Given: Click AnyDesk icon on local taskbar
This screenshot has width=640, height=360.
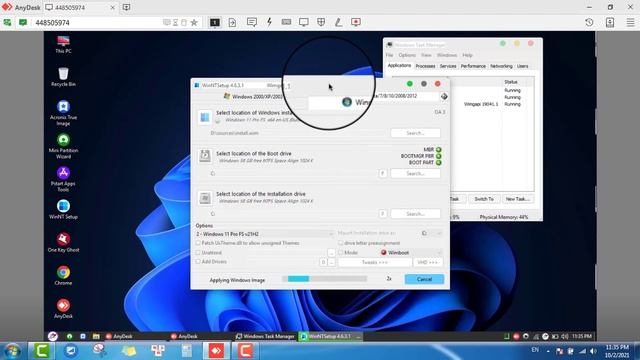Looking at the screenshot, I should [x=216, y=351].
